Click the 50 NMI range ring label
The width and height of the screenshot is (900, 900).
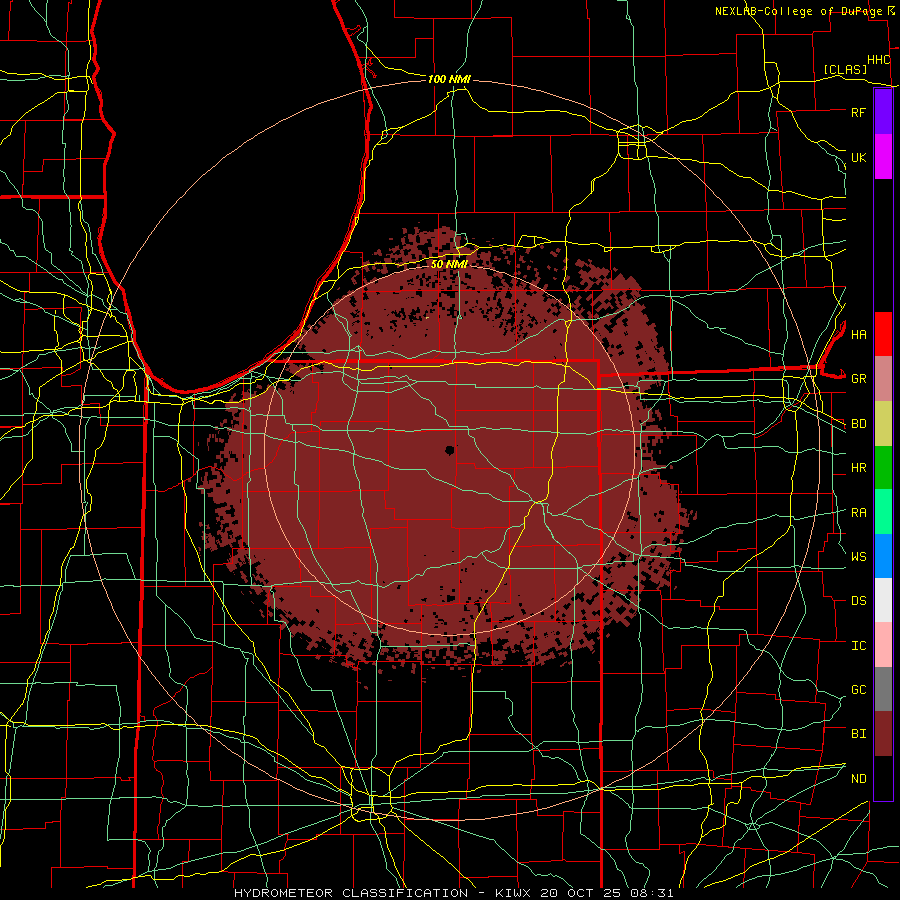pos(449,264)
